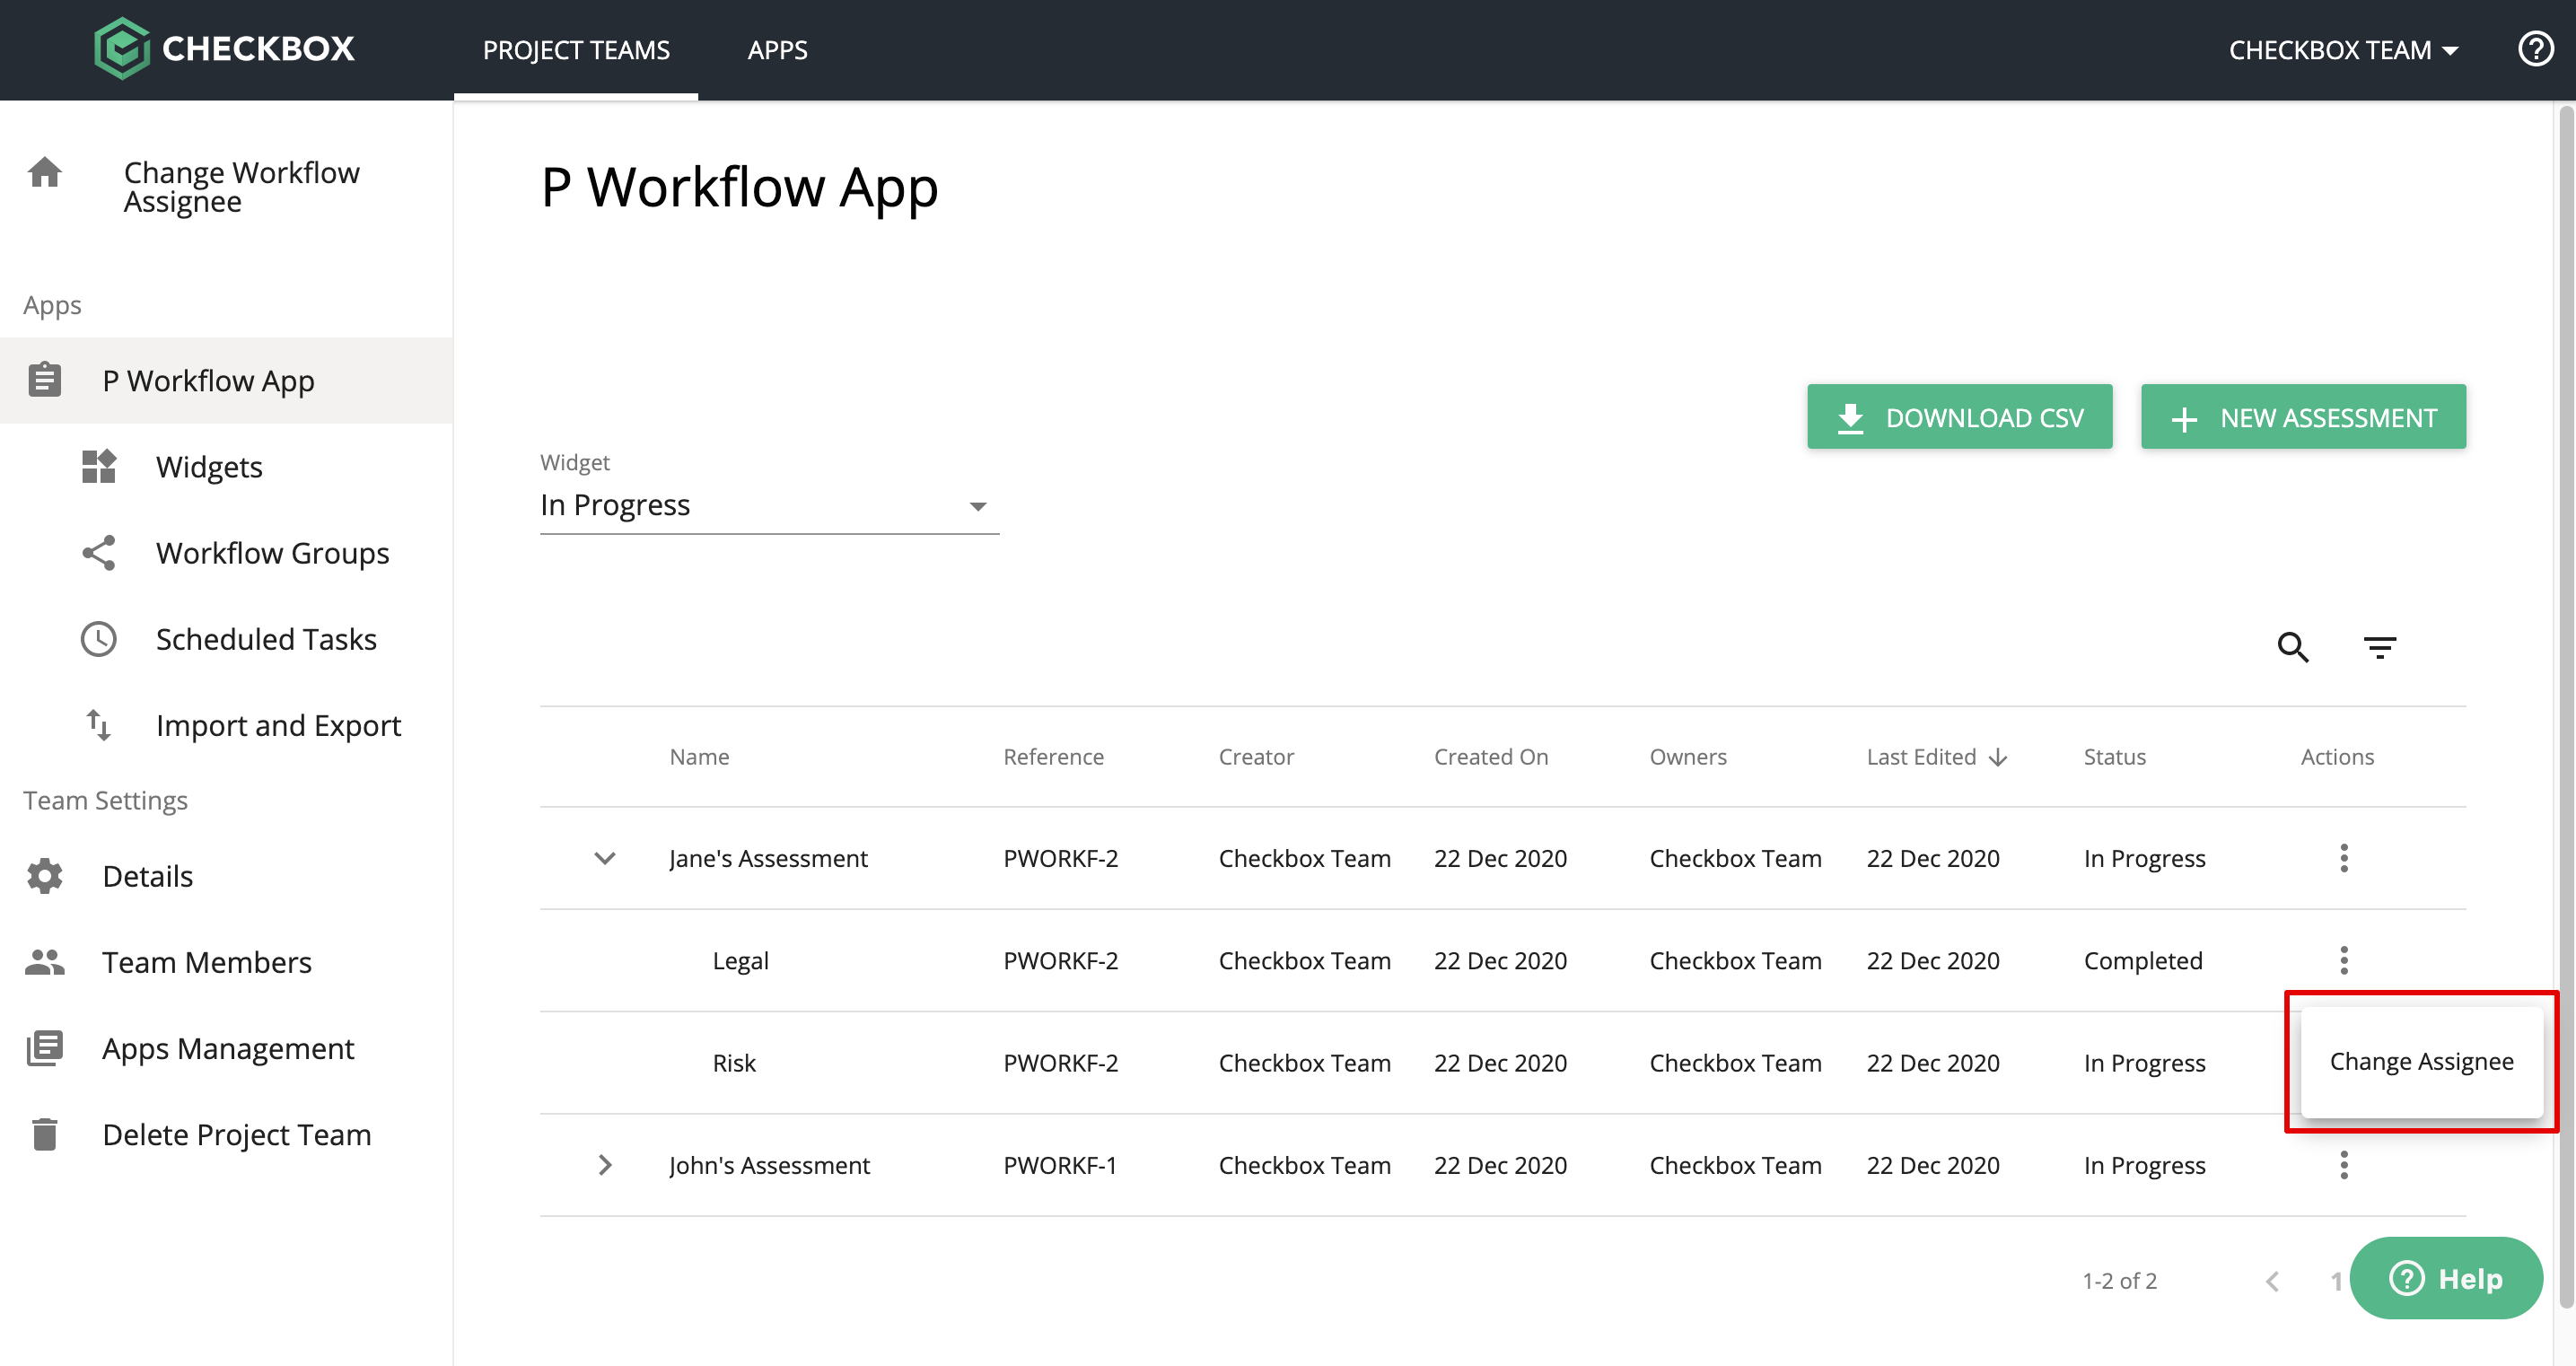
Task: Sort table by Status column header
Action: [2114, 757]
